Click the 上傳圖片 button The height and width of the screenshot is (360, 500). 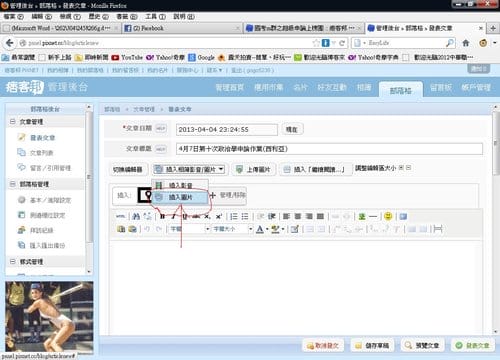click(x=253, y=169)
